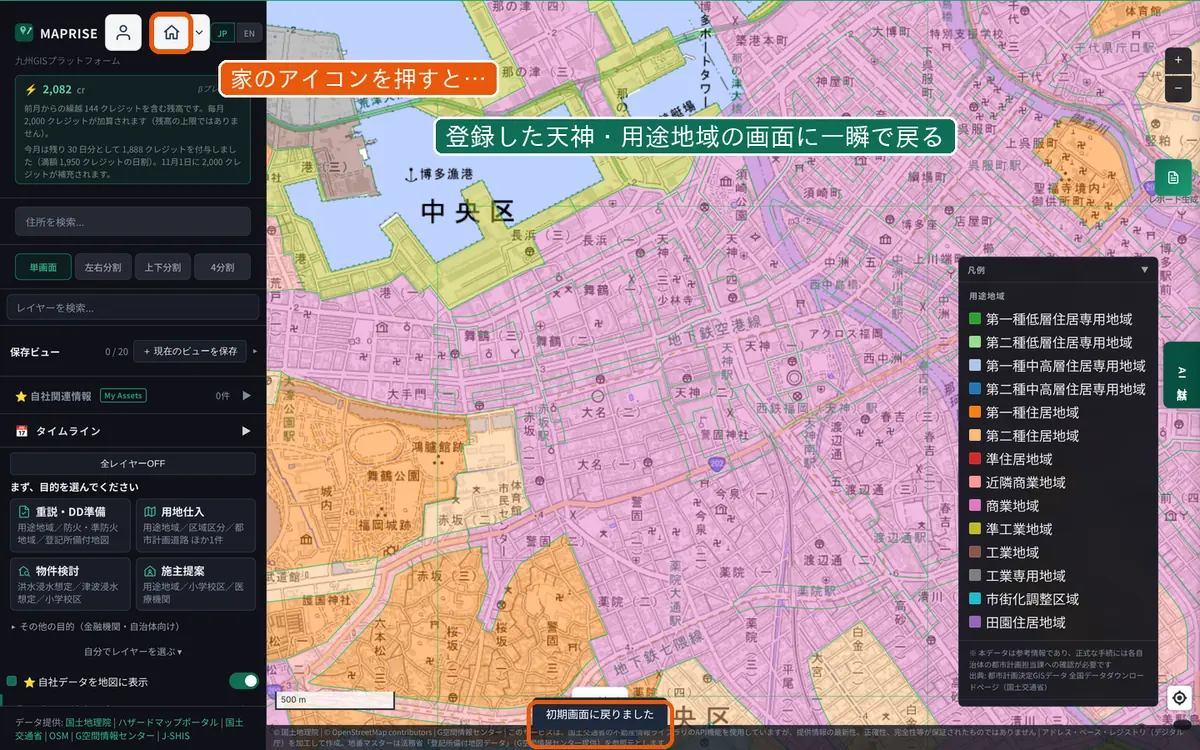Focus the レイヤーを検索 layer search field
The height and width of the screenshot is (750, 1200).
[133, 307]
